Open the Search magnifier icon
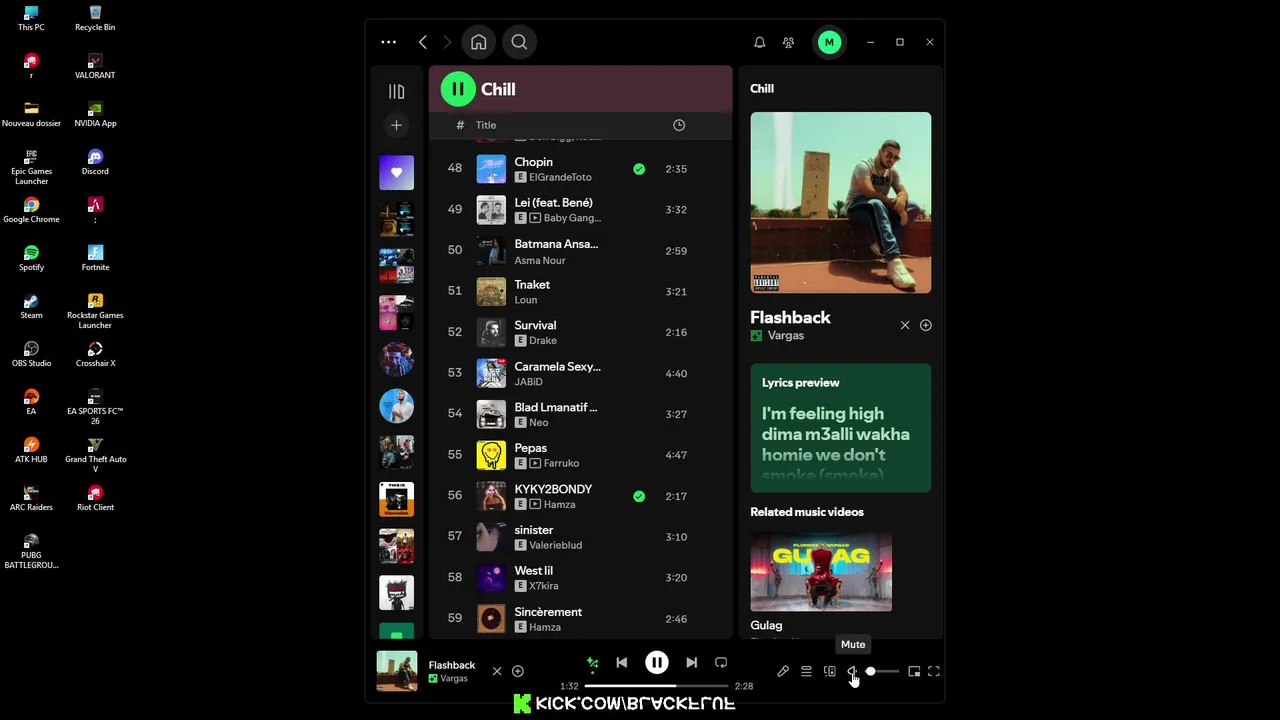This screenshot has width=1280, height=720. (519, 42)
